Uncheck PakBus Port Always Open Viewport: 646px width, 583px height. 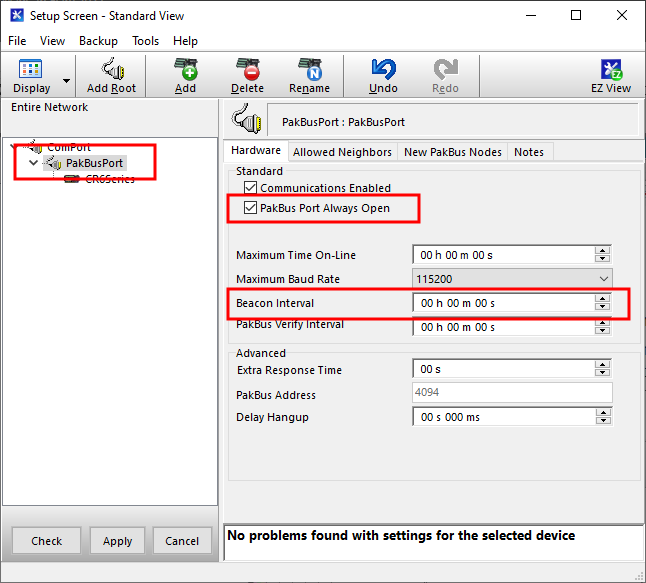[x=251, y=208]
